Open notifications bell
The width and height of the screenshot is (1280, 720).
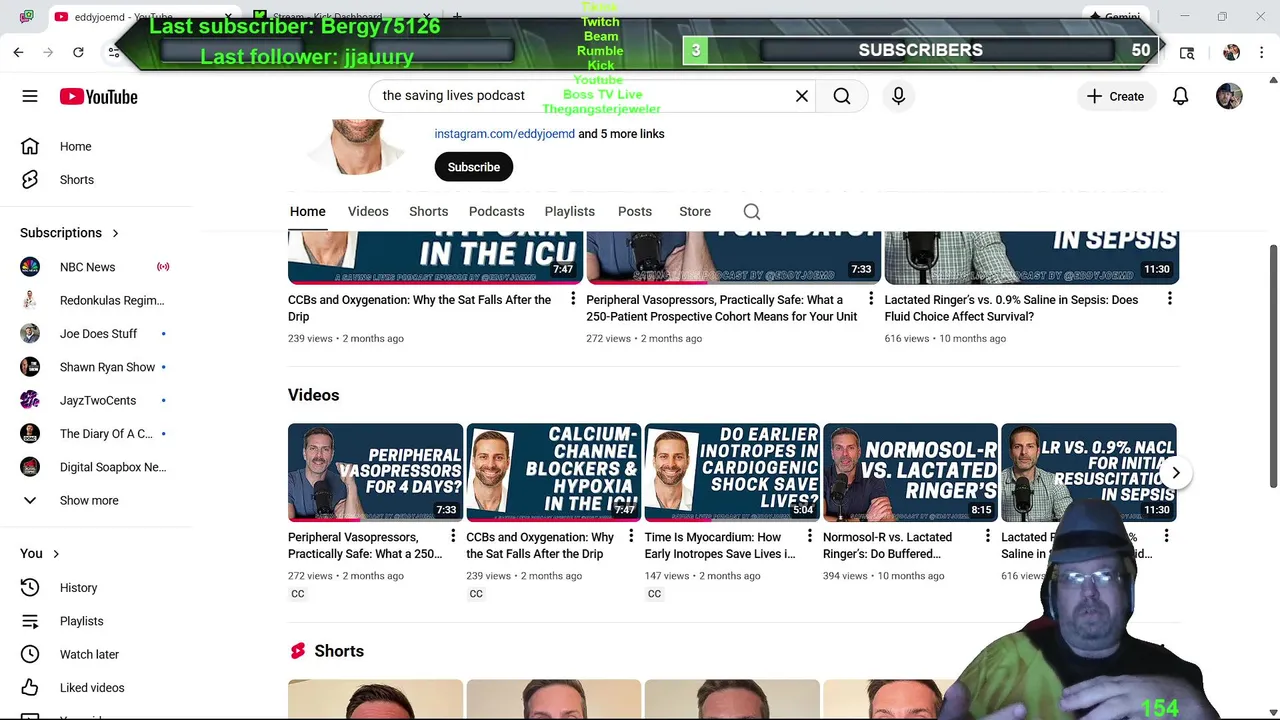pyautogui.click(x=1180, y=96)
